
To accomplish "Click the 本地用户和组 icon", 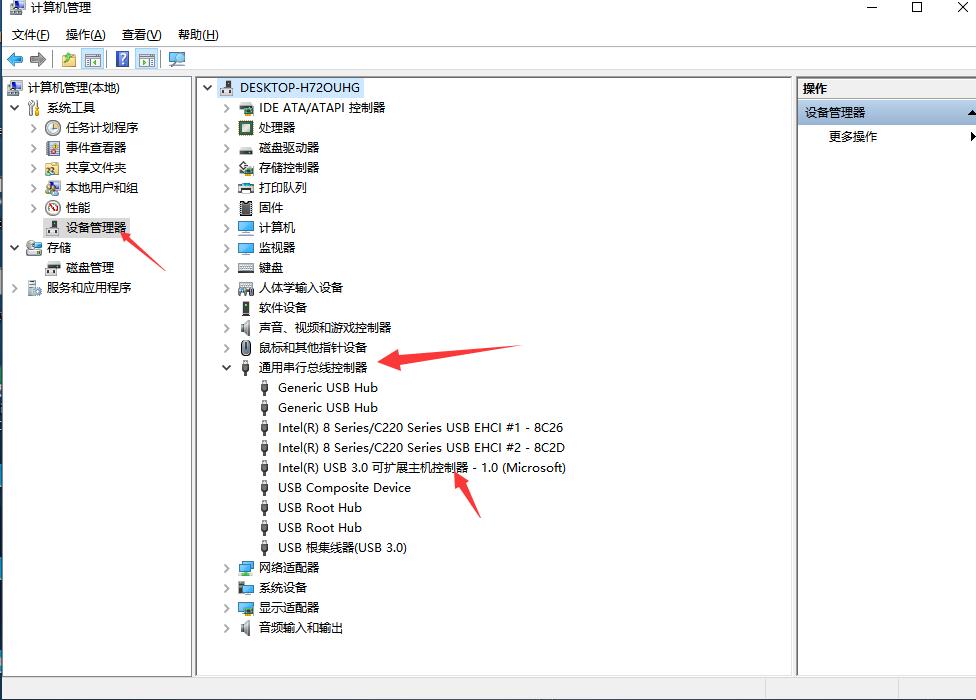I will coord(53,188).
